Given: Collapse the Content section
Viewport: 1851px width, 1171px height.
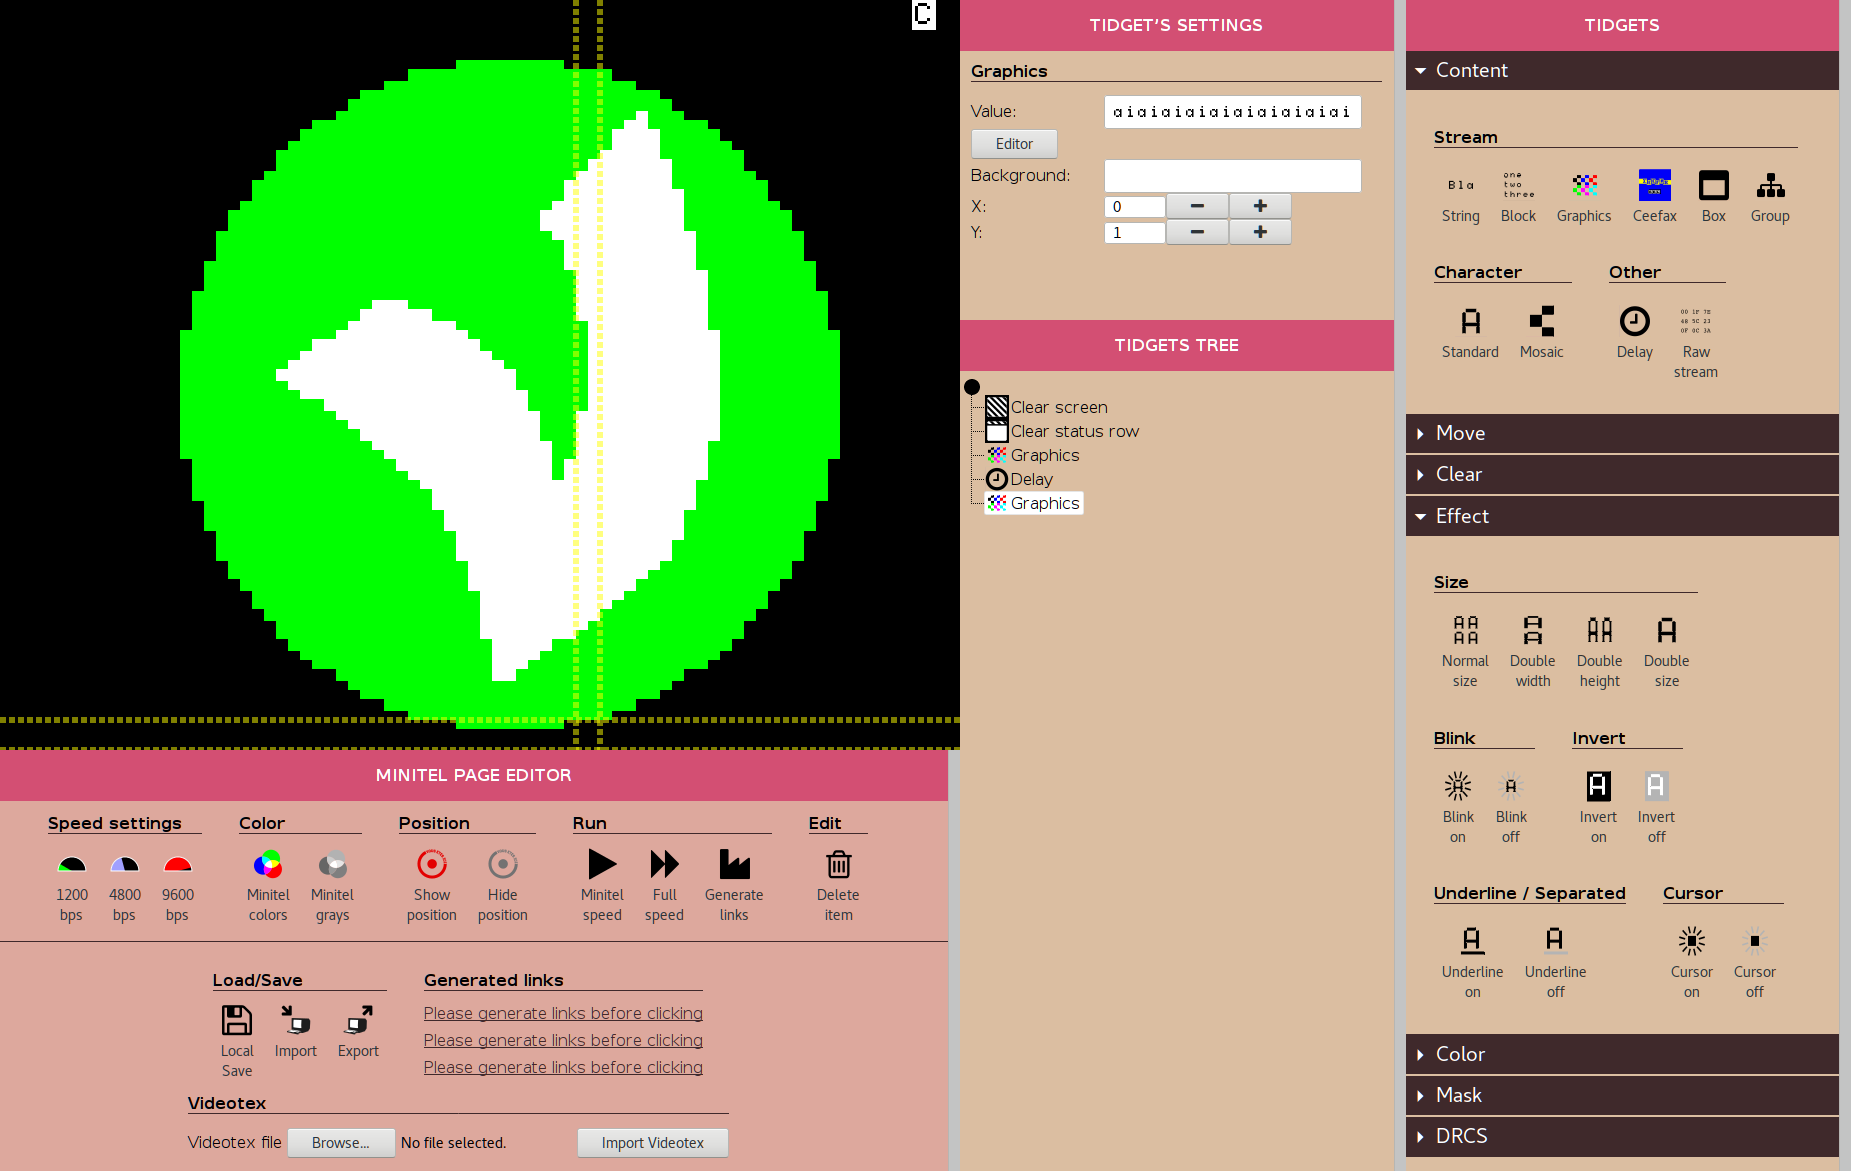Looking at the screenshot, I should point(1471,70).
